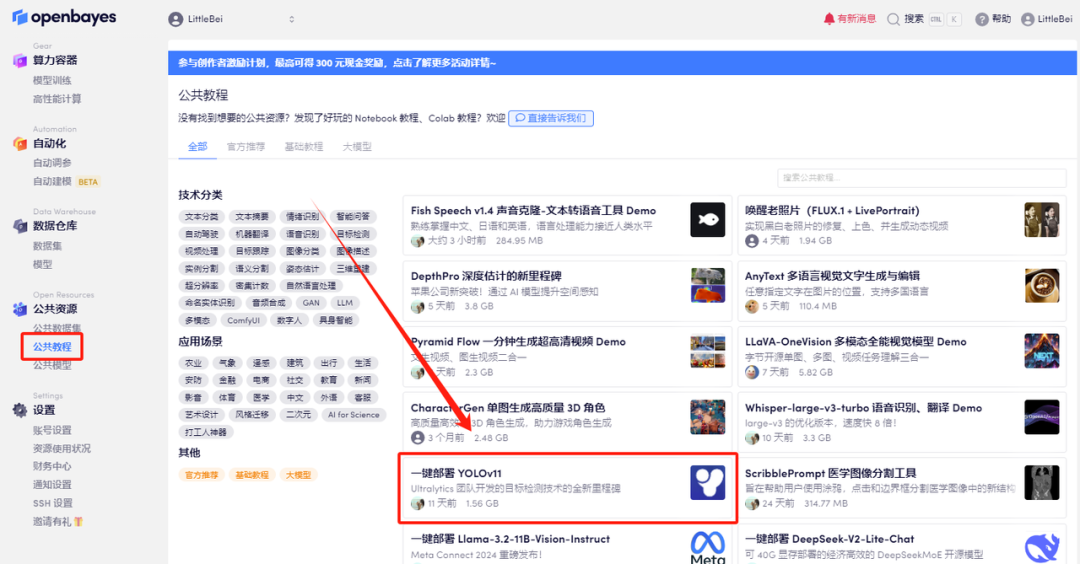Click the DeepSeek whale logo
Image resolution: width=1080 pixels, height=564 pixels.
coord(1041,548)
